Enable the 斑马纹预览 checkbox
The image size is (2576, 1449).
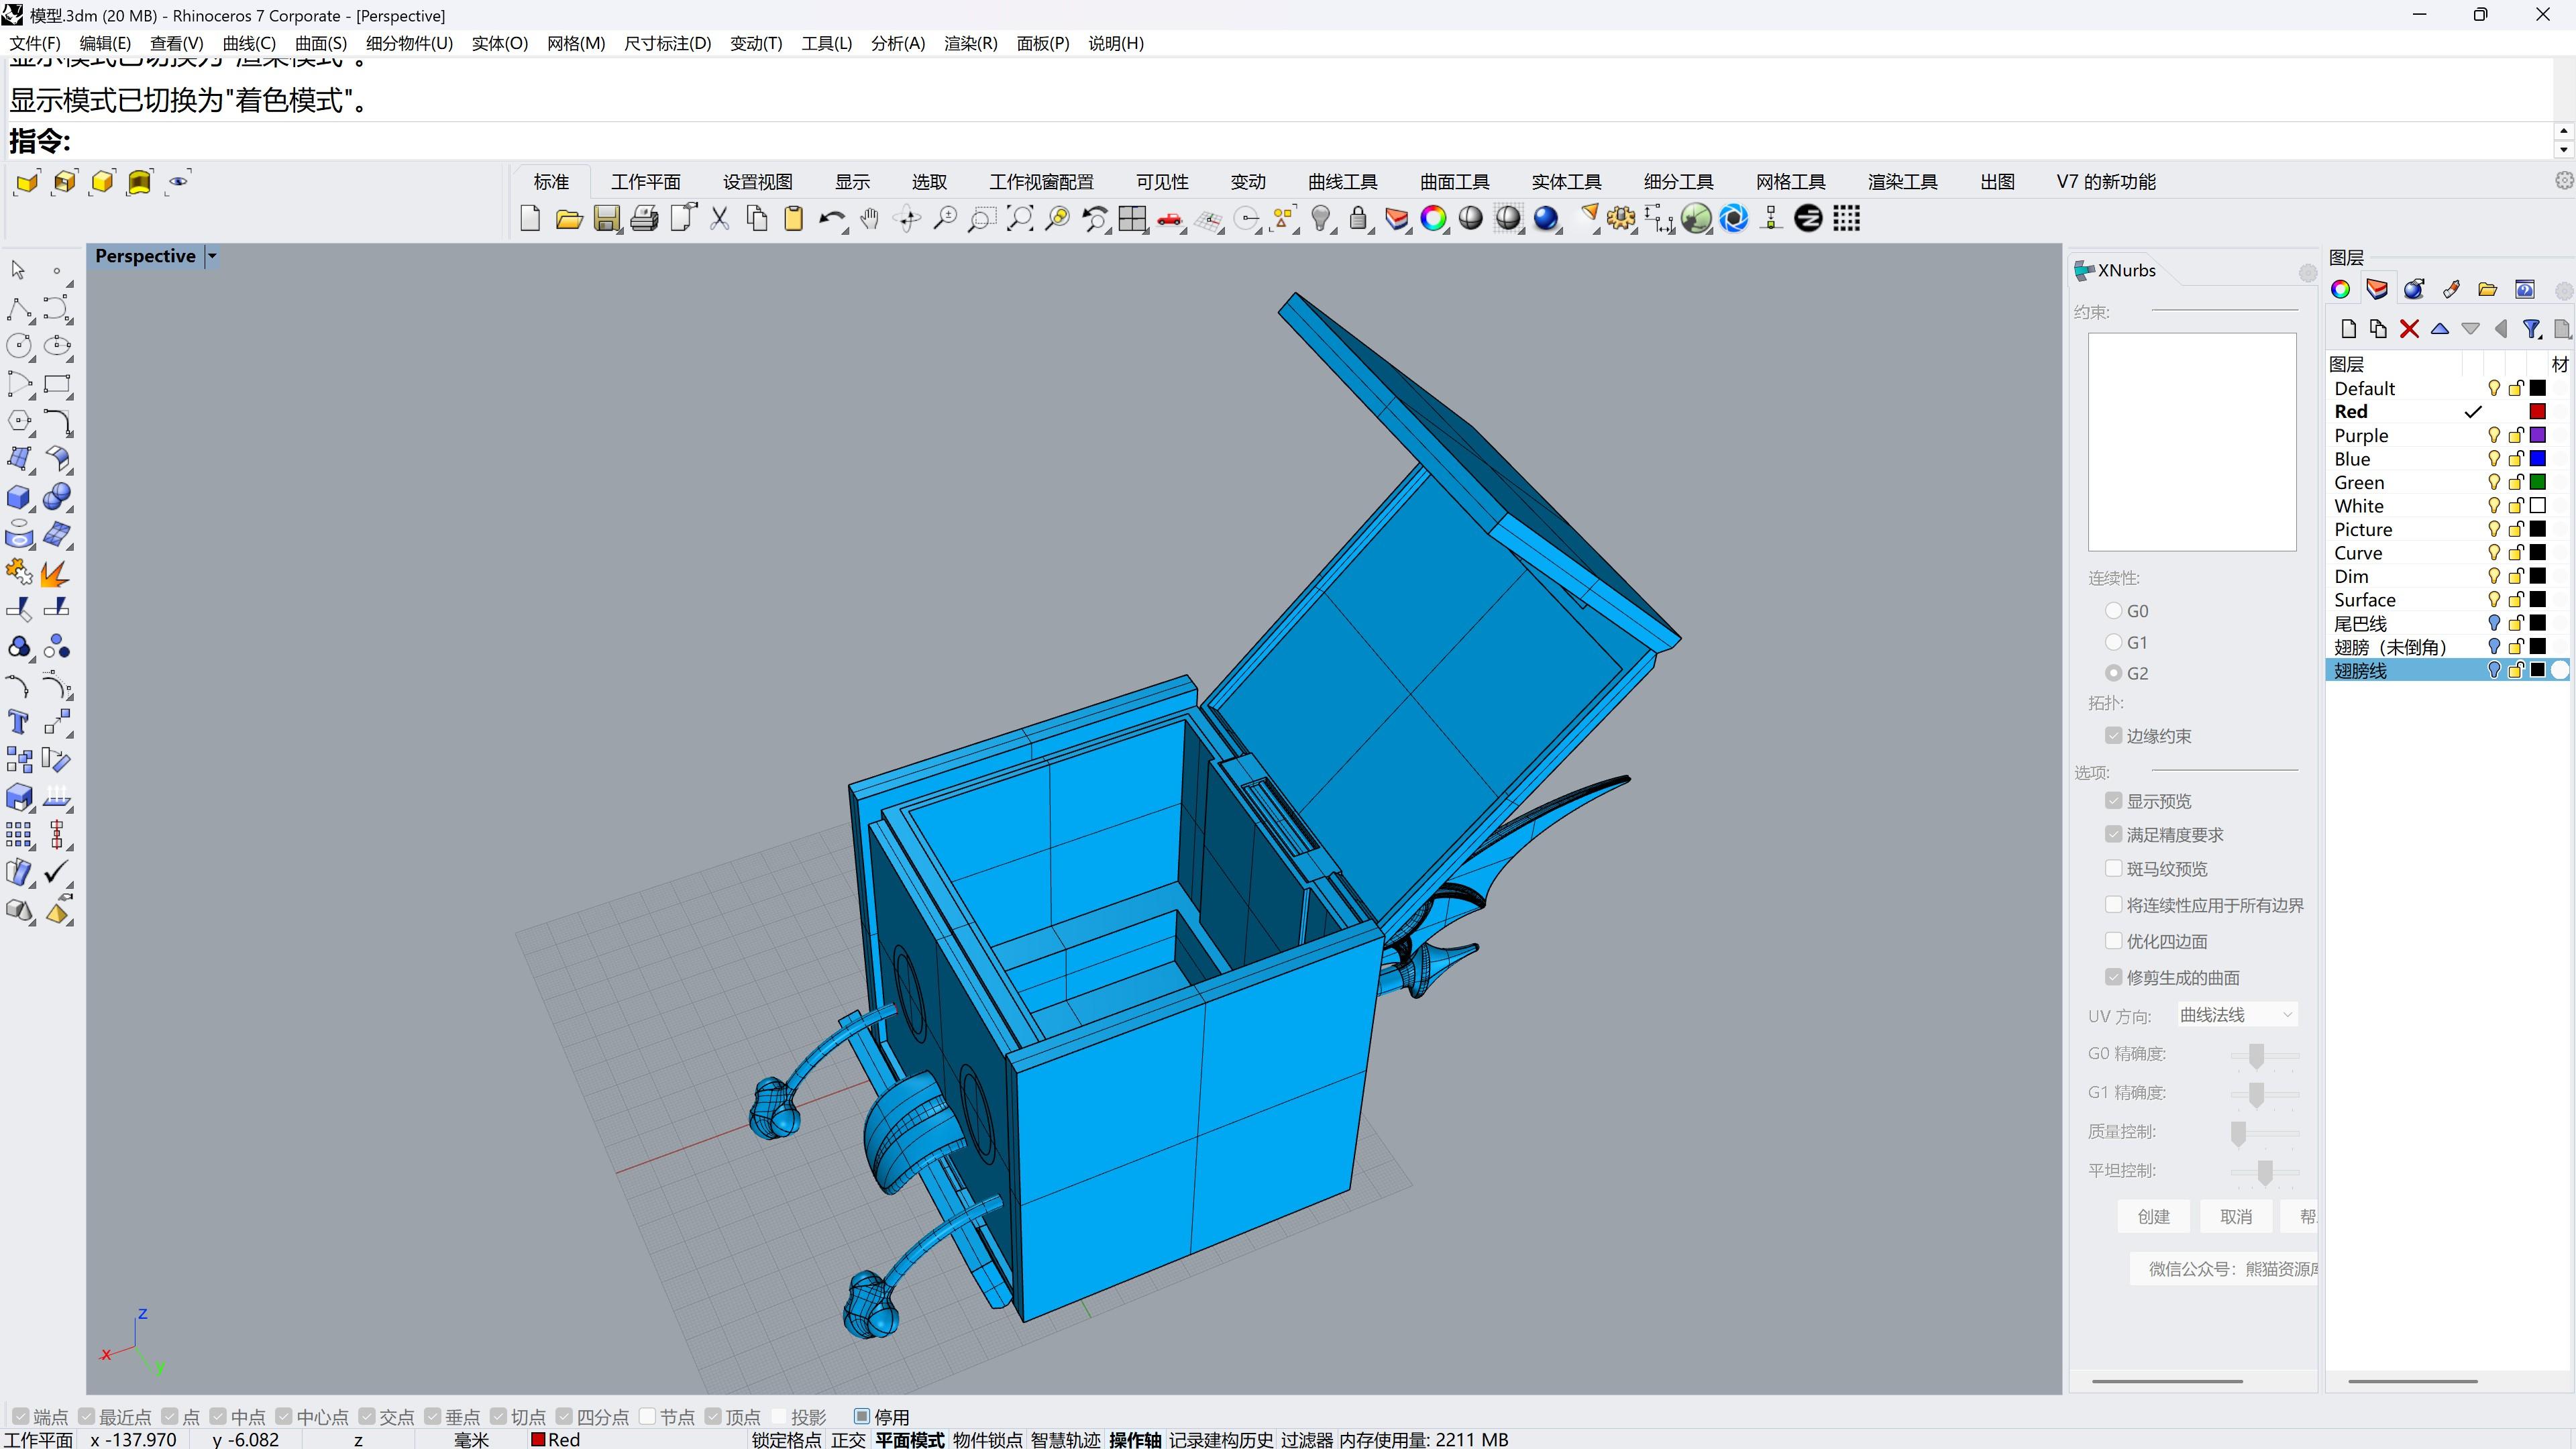[2113, 868]
